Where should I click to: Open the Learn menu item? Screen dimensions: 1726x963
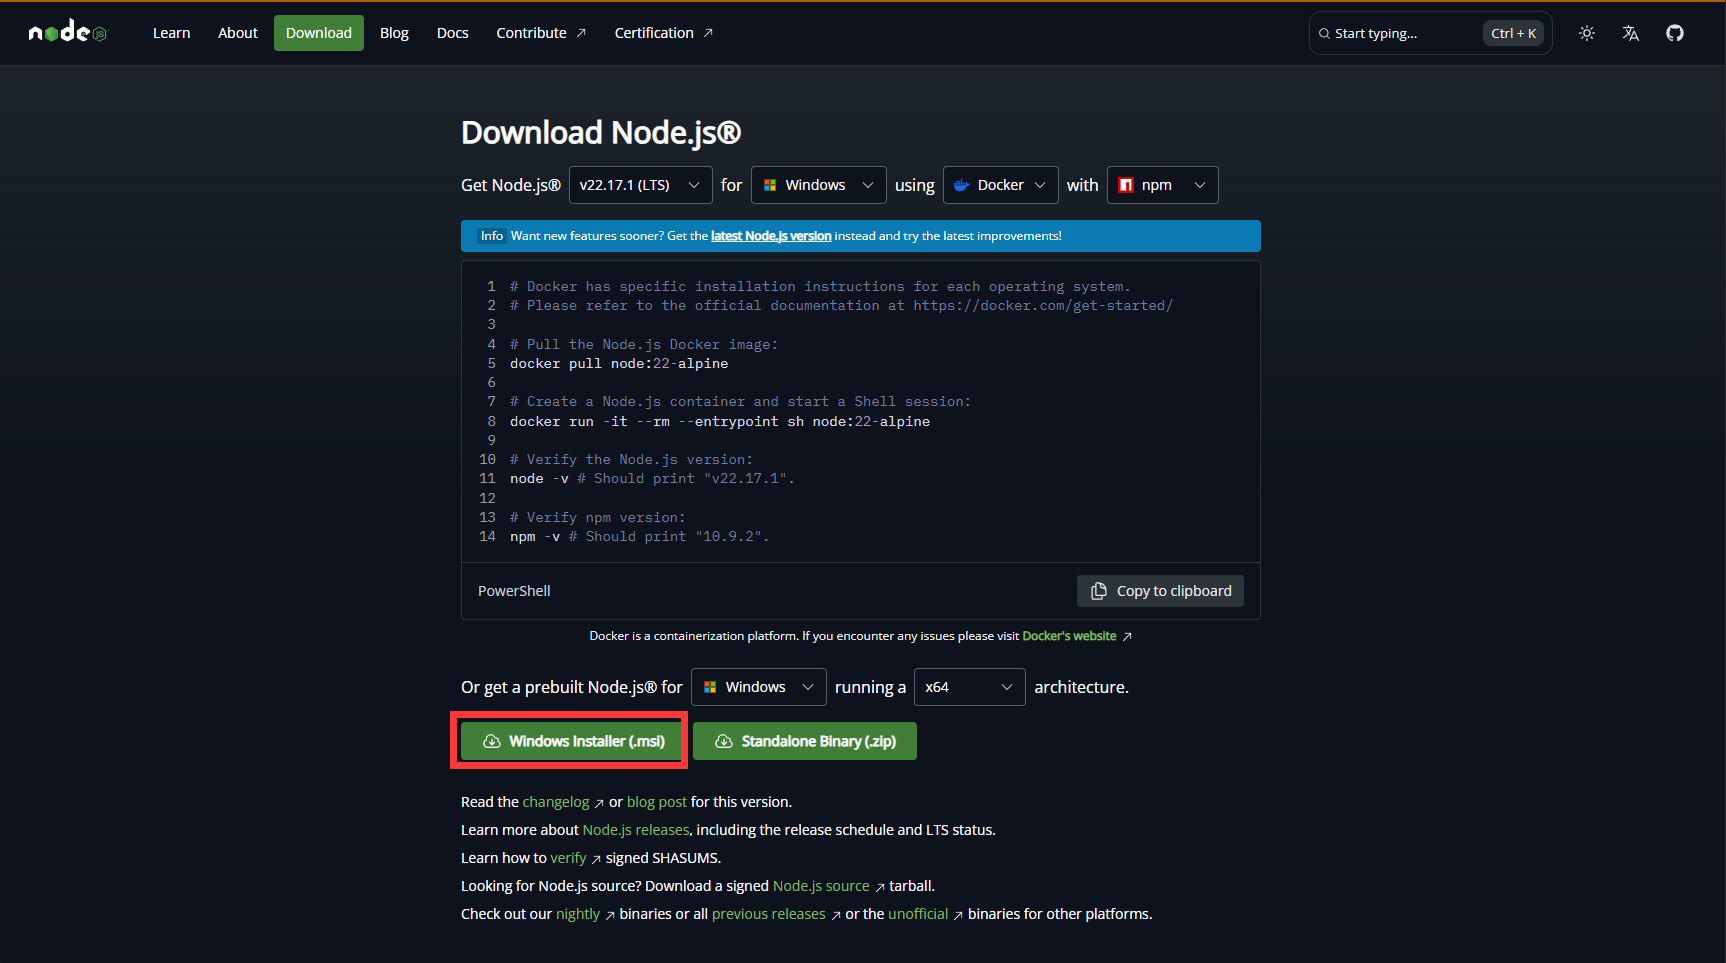(171, 33)
